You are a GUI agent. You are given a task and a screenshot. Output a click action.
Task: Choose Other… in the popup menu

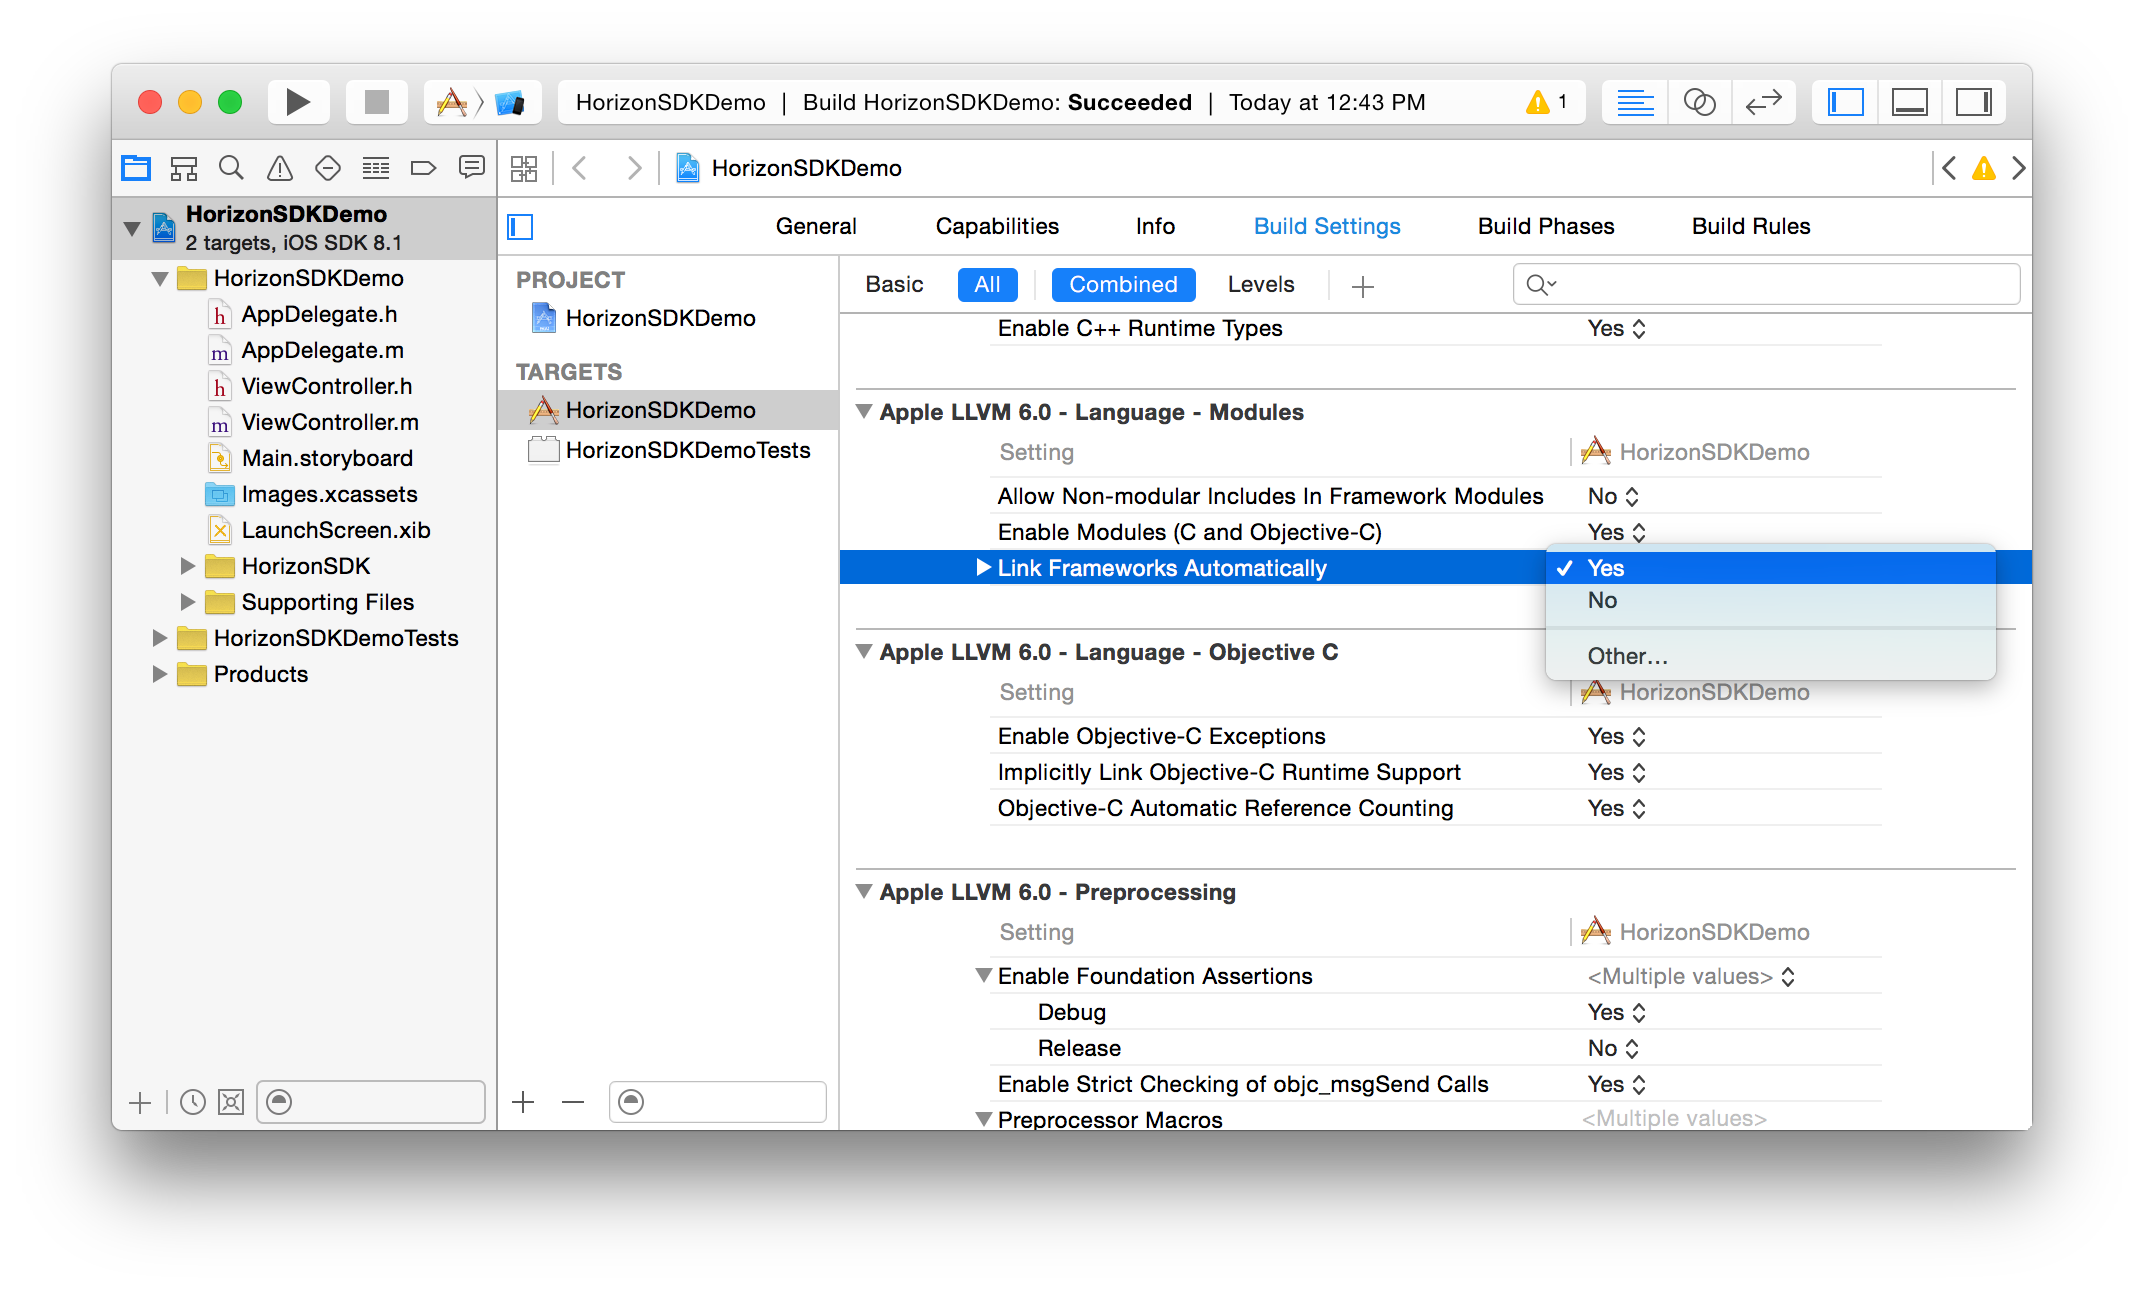click(x=1770, y=656)
